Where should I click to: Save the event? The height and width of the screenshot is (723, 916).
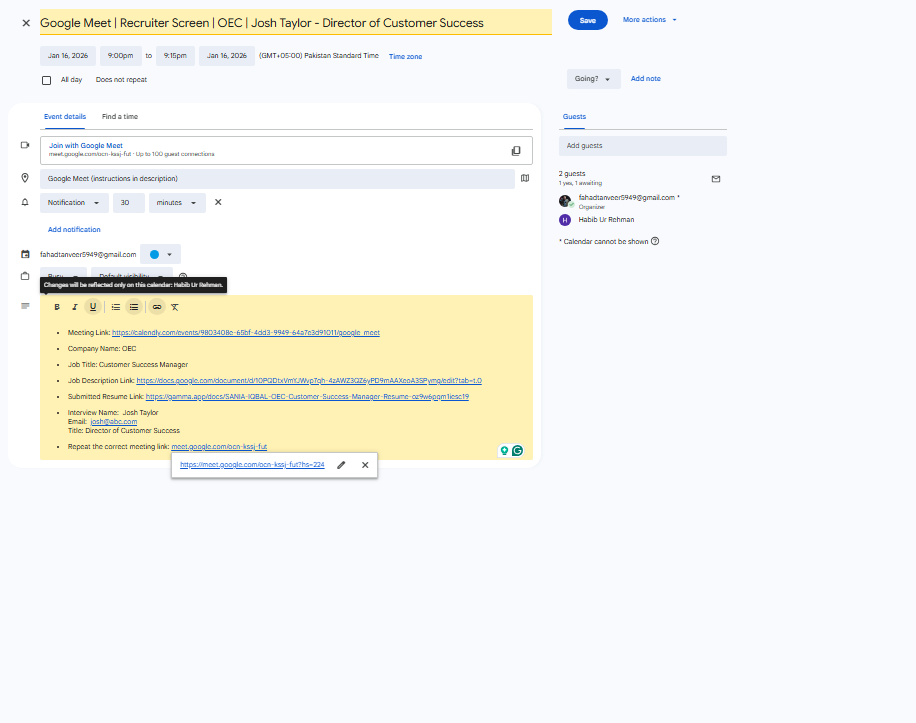tap(588, 20)
